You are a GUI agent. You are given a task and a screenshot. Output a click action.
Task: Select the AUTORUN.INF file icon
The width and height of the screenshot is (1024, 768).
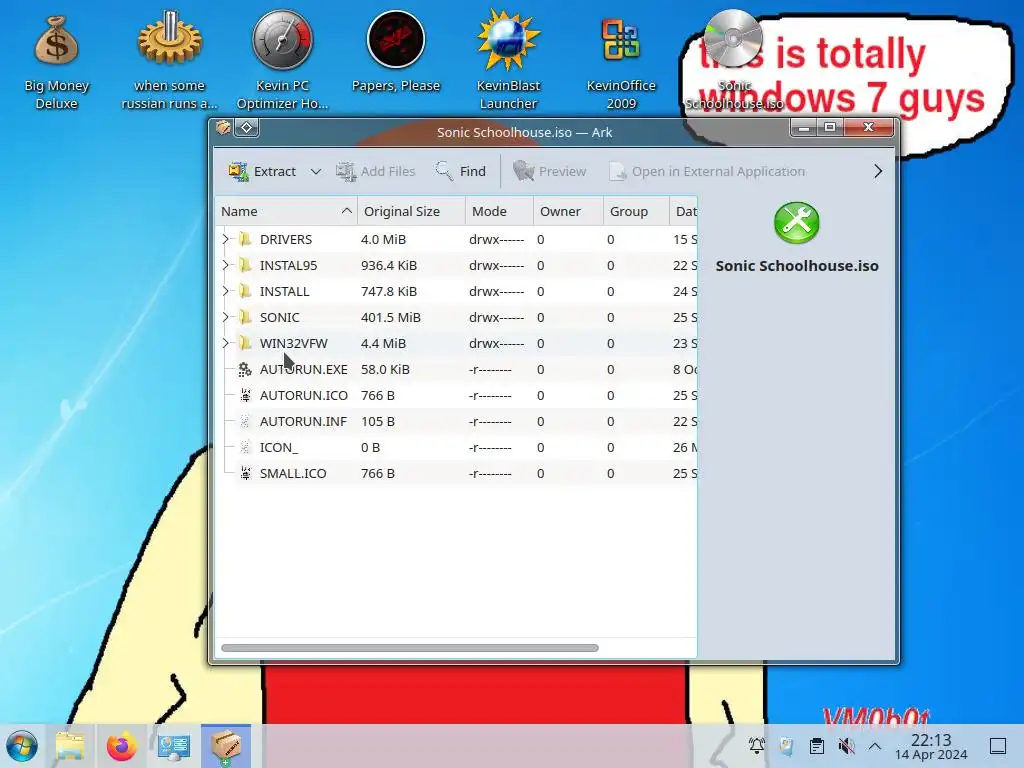(245, 421)
